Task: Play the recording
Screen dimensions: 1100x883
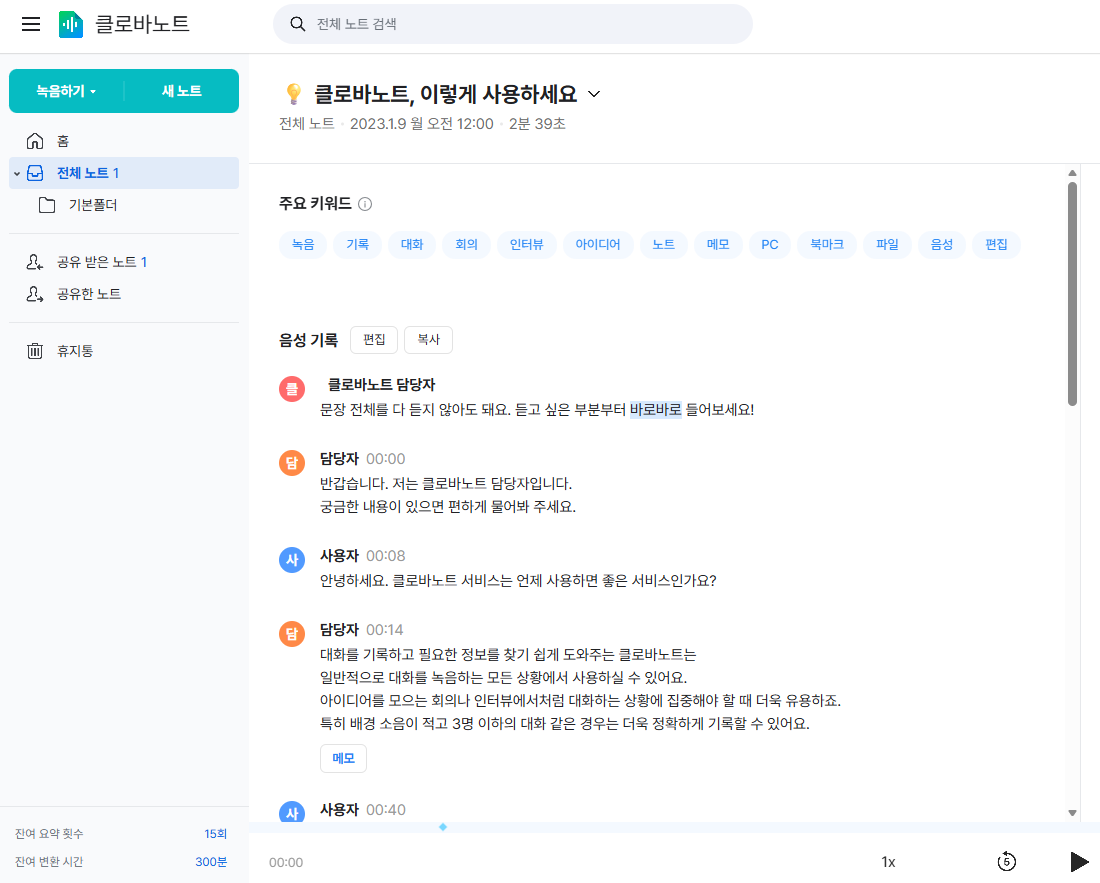Action: (x=1079, y=862)
